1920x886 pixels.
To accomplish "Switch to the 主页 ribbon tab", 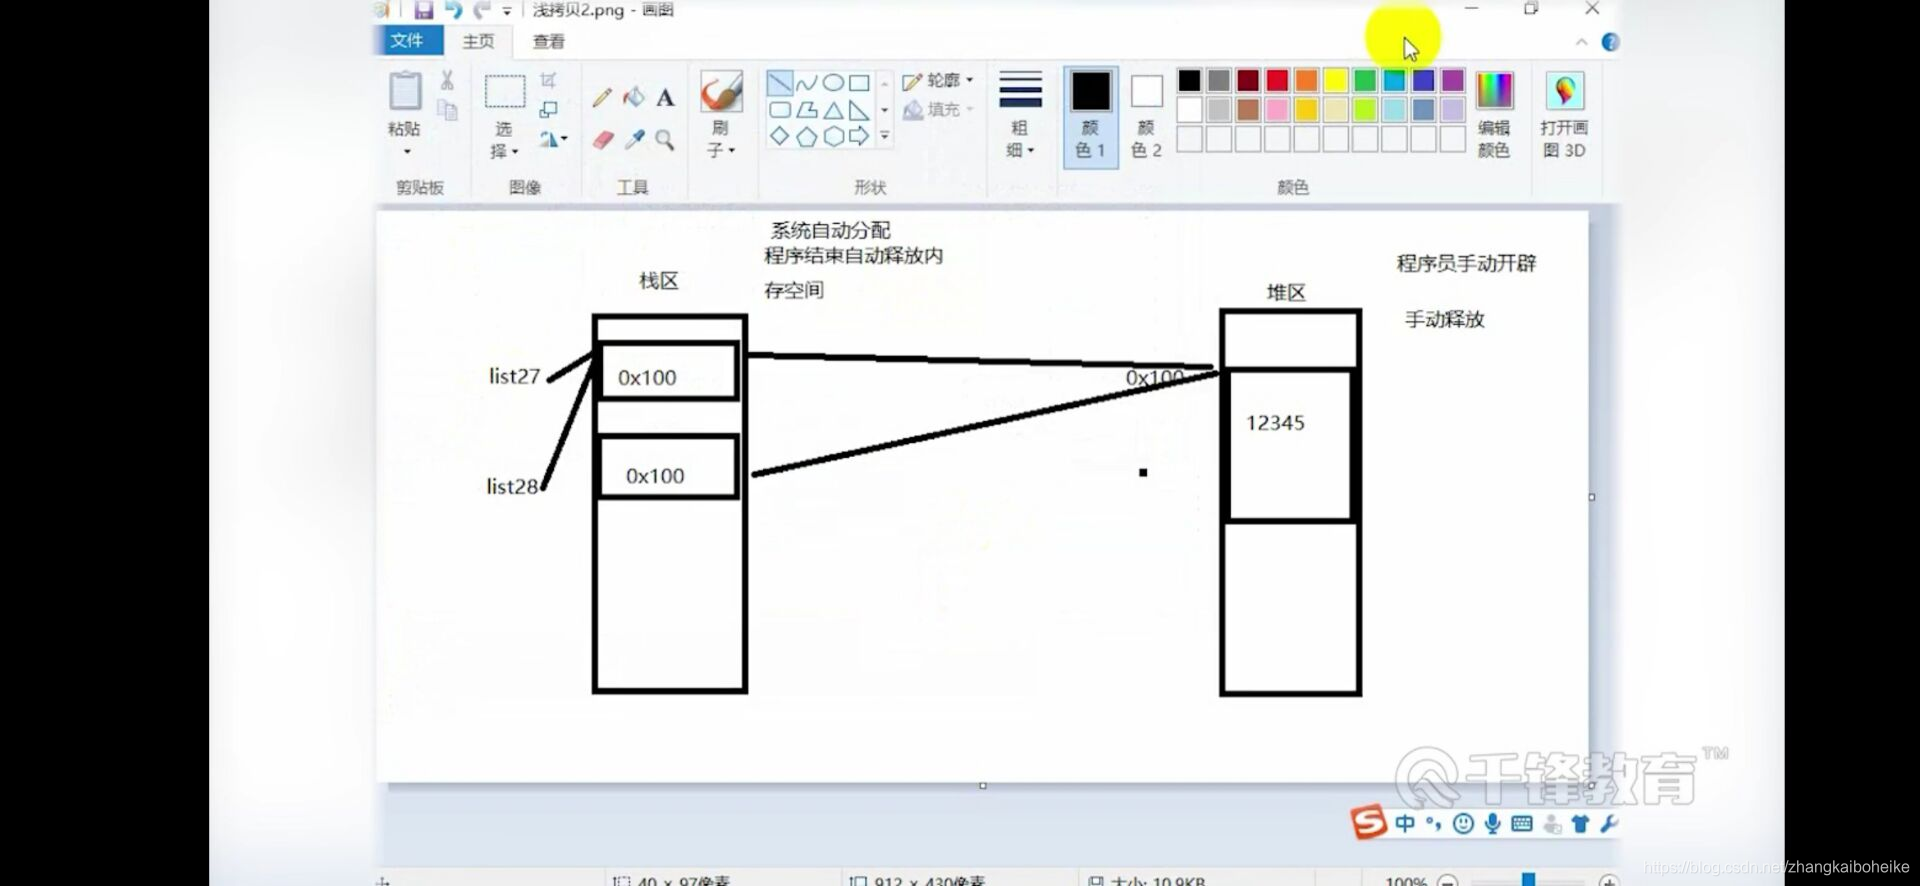I will (x=478, y=41).
